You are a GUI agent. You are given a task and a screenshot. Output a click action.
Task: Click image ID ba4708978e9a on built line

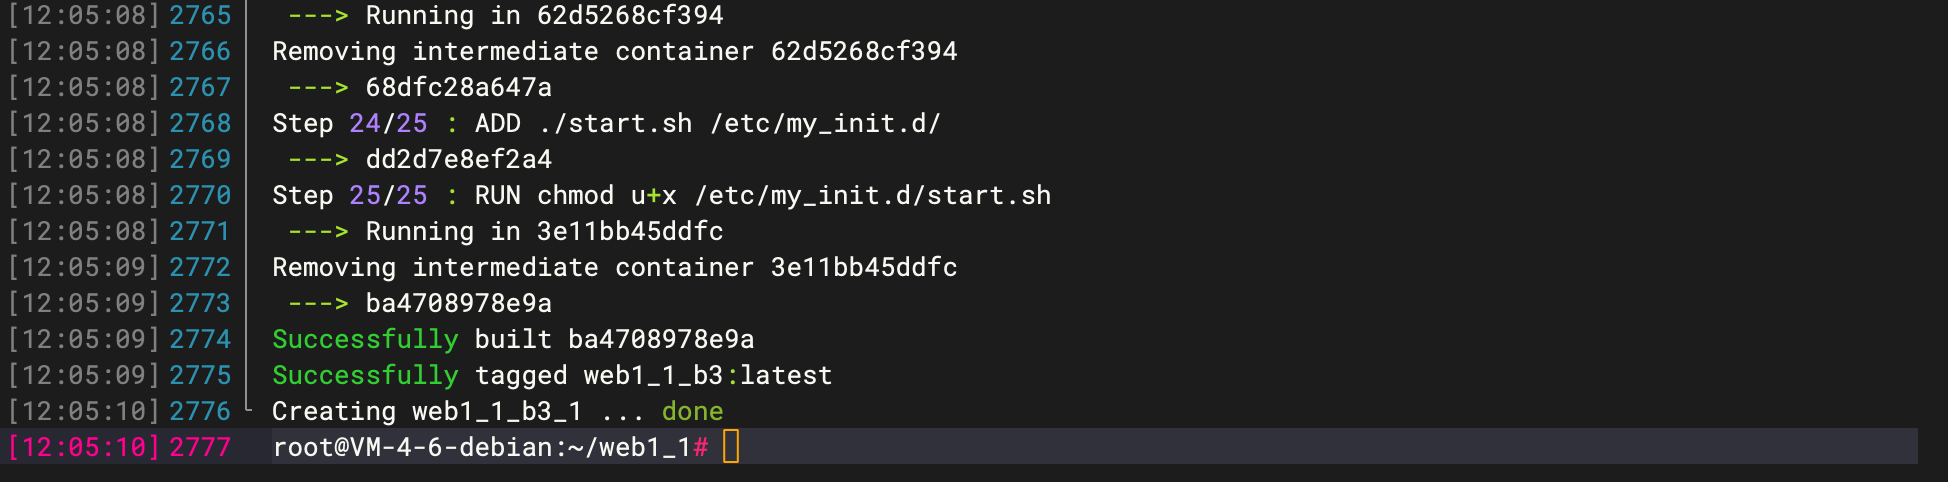pos(661,339)
